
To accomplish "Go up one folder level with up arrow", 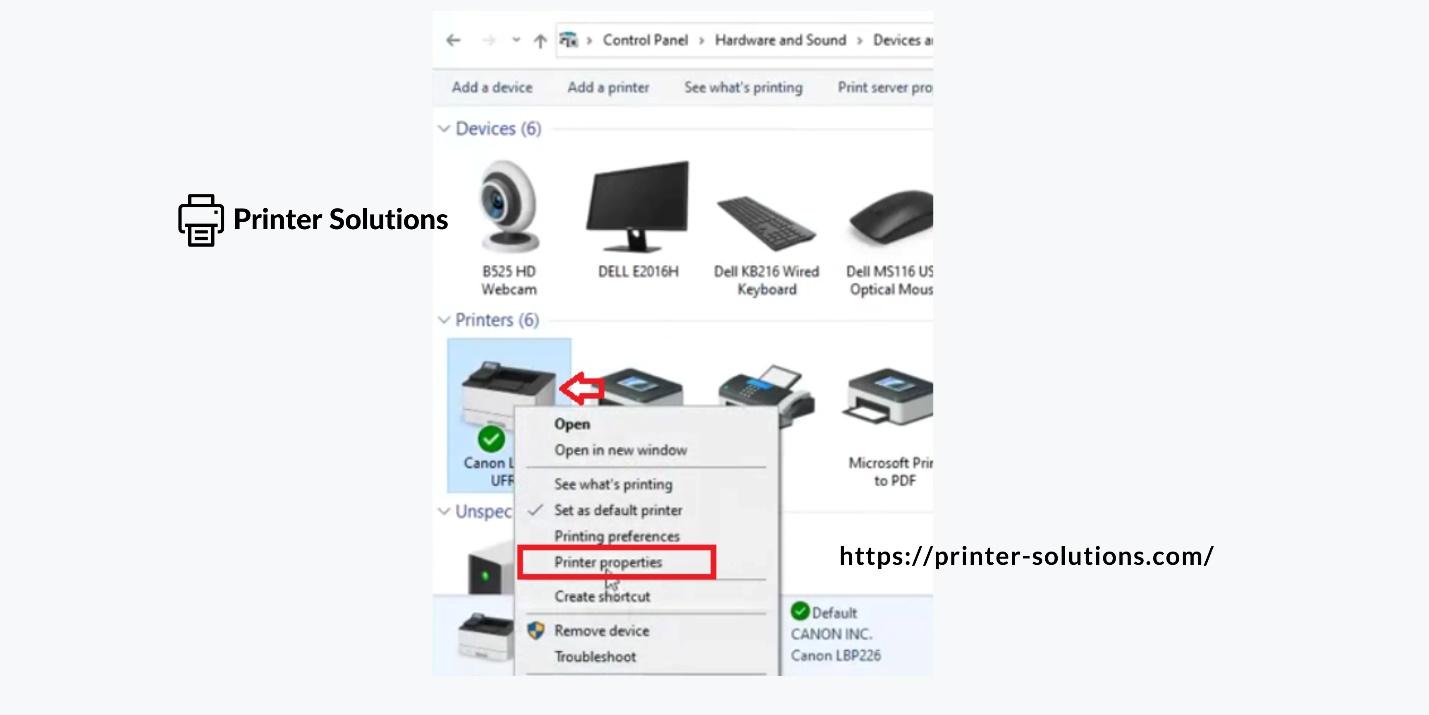I will tap(540, 41).
